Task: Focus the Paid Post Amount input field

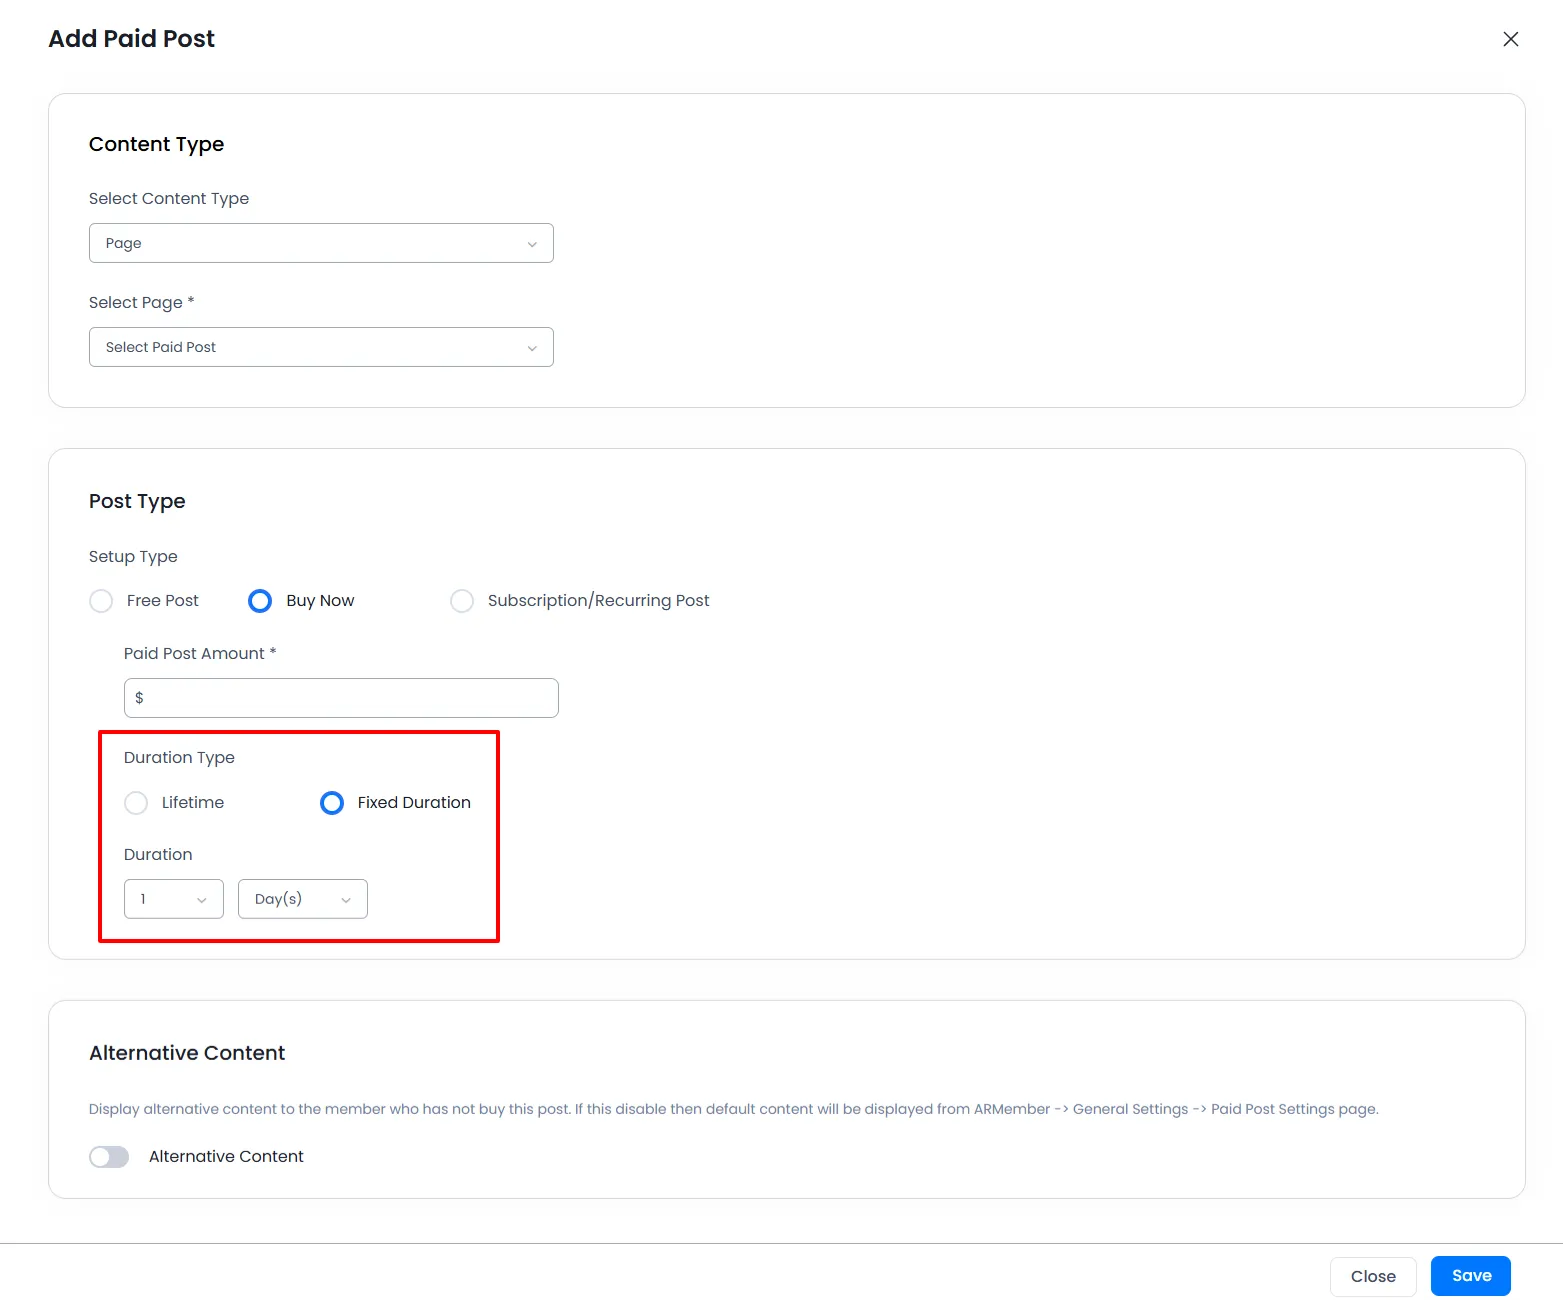Action: tap(350, 698)
